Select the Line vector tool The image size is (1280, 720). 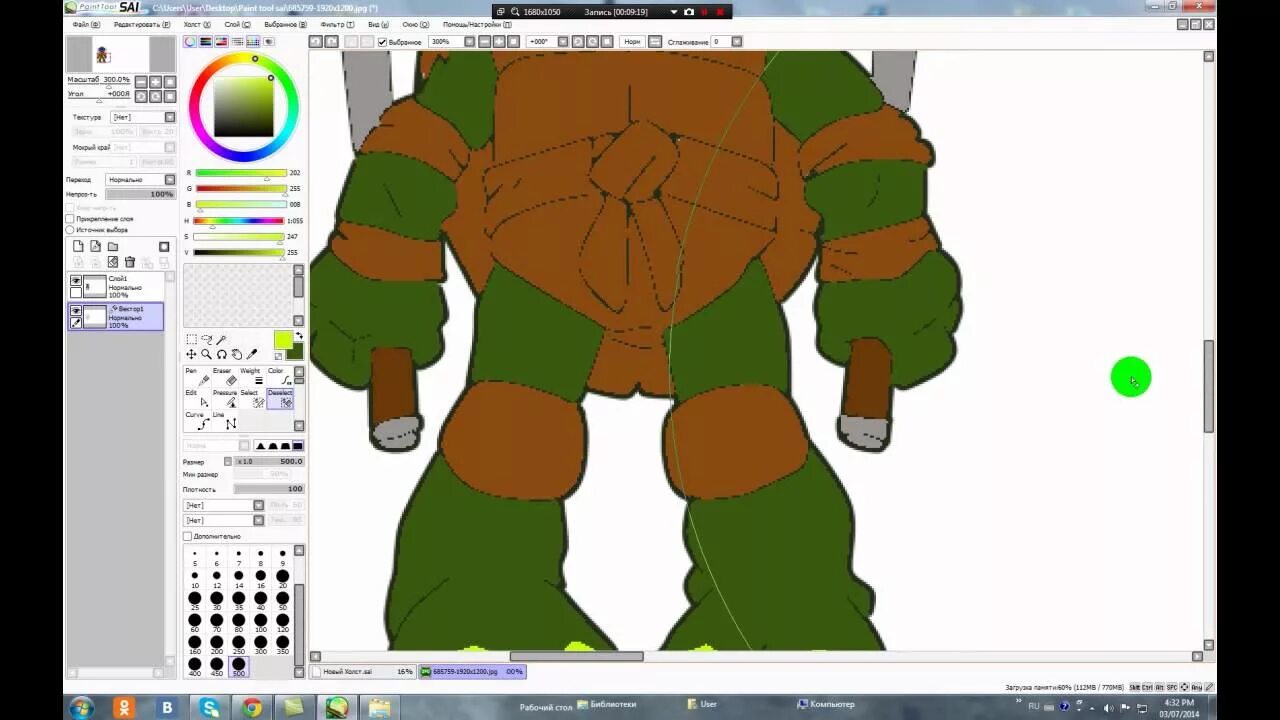tap(225, 421)
